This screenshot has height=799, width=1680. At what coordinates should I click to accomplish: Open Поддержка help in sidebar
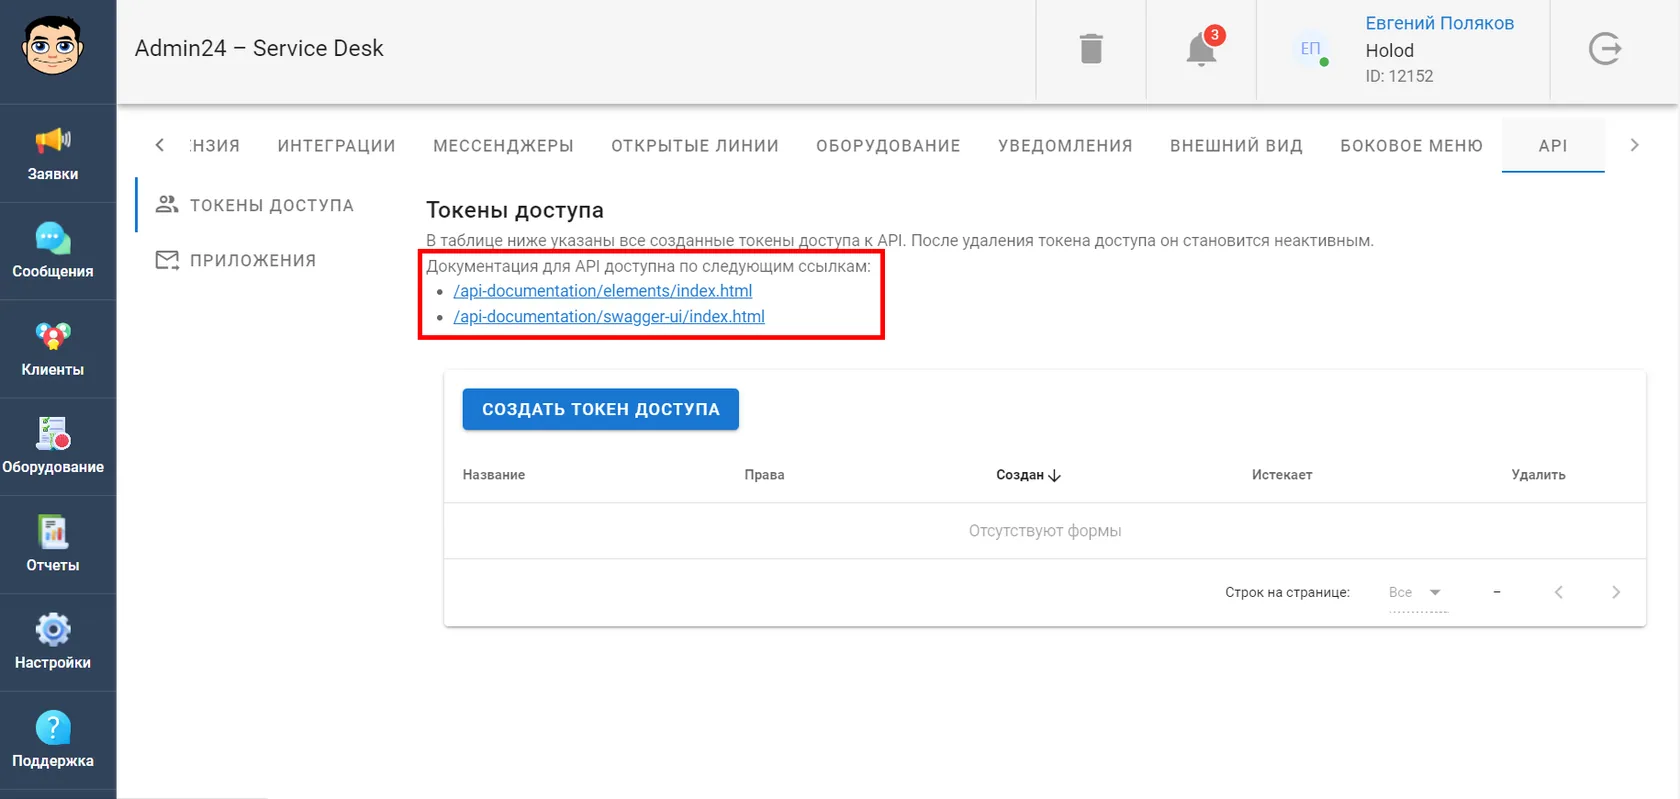click(53, 741)
